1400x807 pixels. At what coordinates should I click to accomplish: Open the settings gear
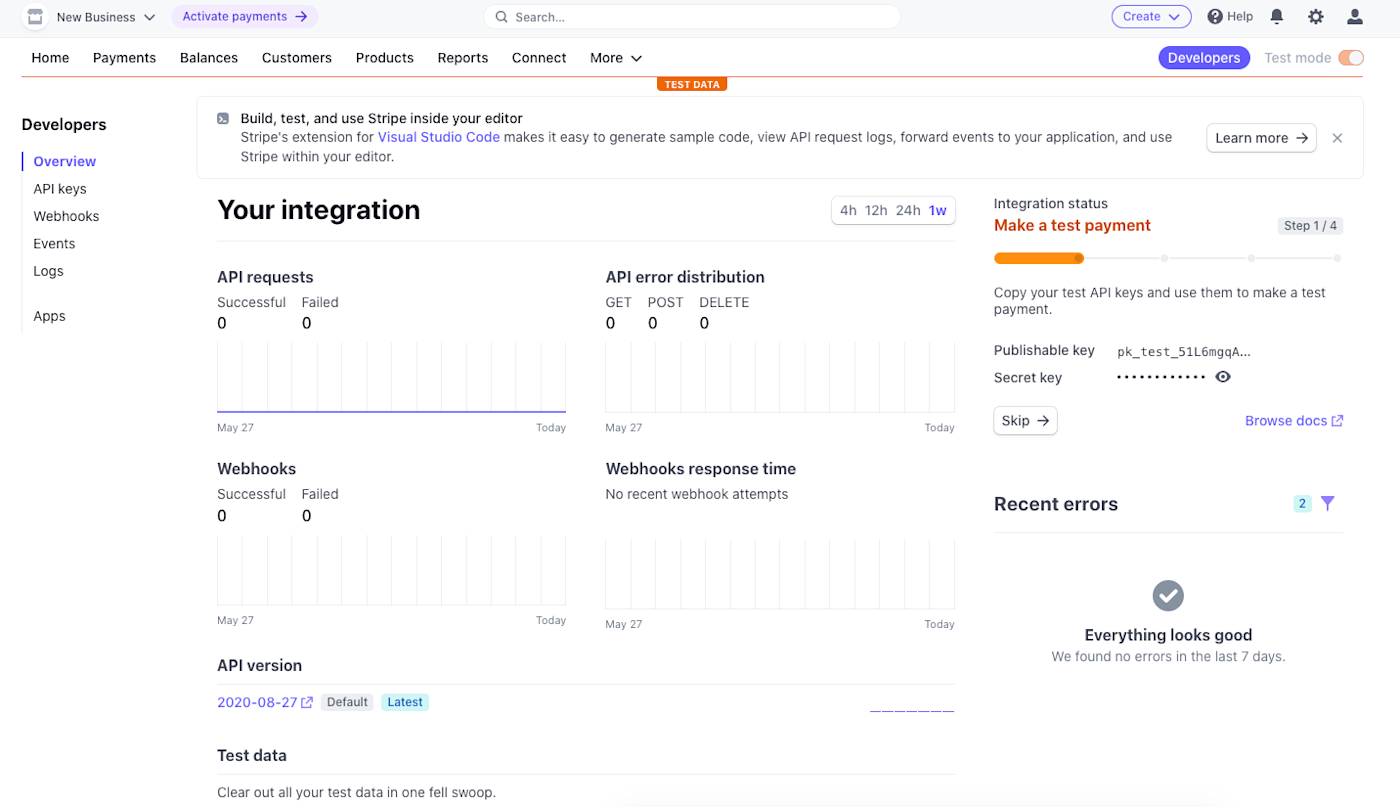pyautogui.click(x=1316, y=17)
